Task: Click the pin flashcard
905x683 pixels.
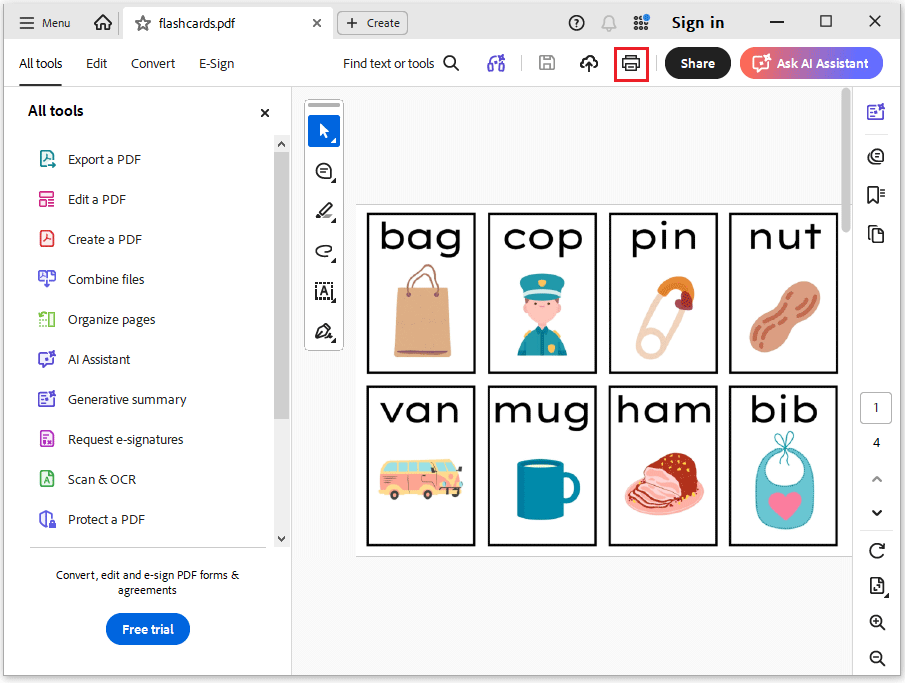Action: click(663, 293)
